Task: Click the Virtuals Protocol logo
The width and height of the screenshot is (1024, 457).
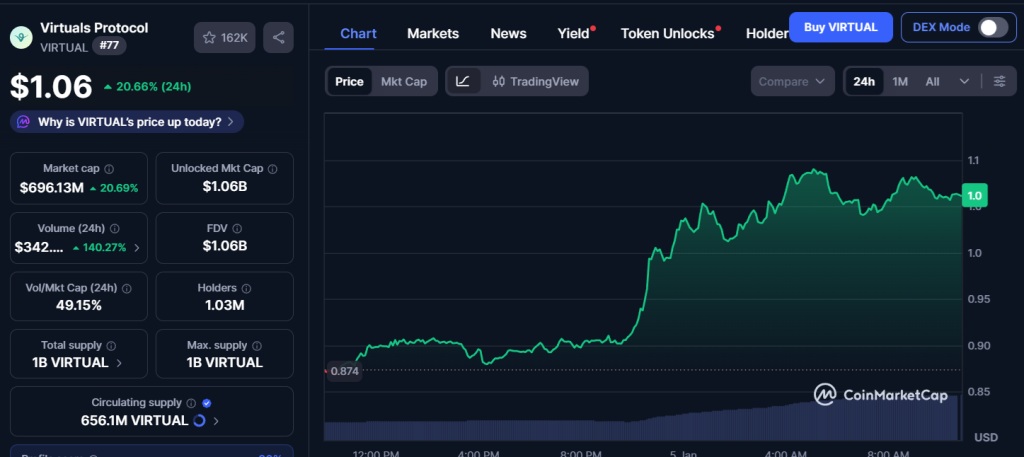Action: pyautogui.click(x=21, y=38)
